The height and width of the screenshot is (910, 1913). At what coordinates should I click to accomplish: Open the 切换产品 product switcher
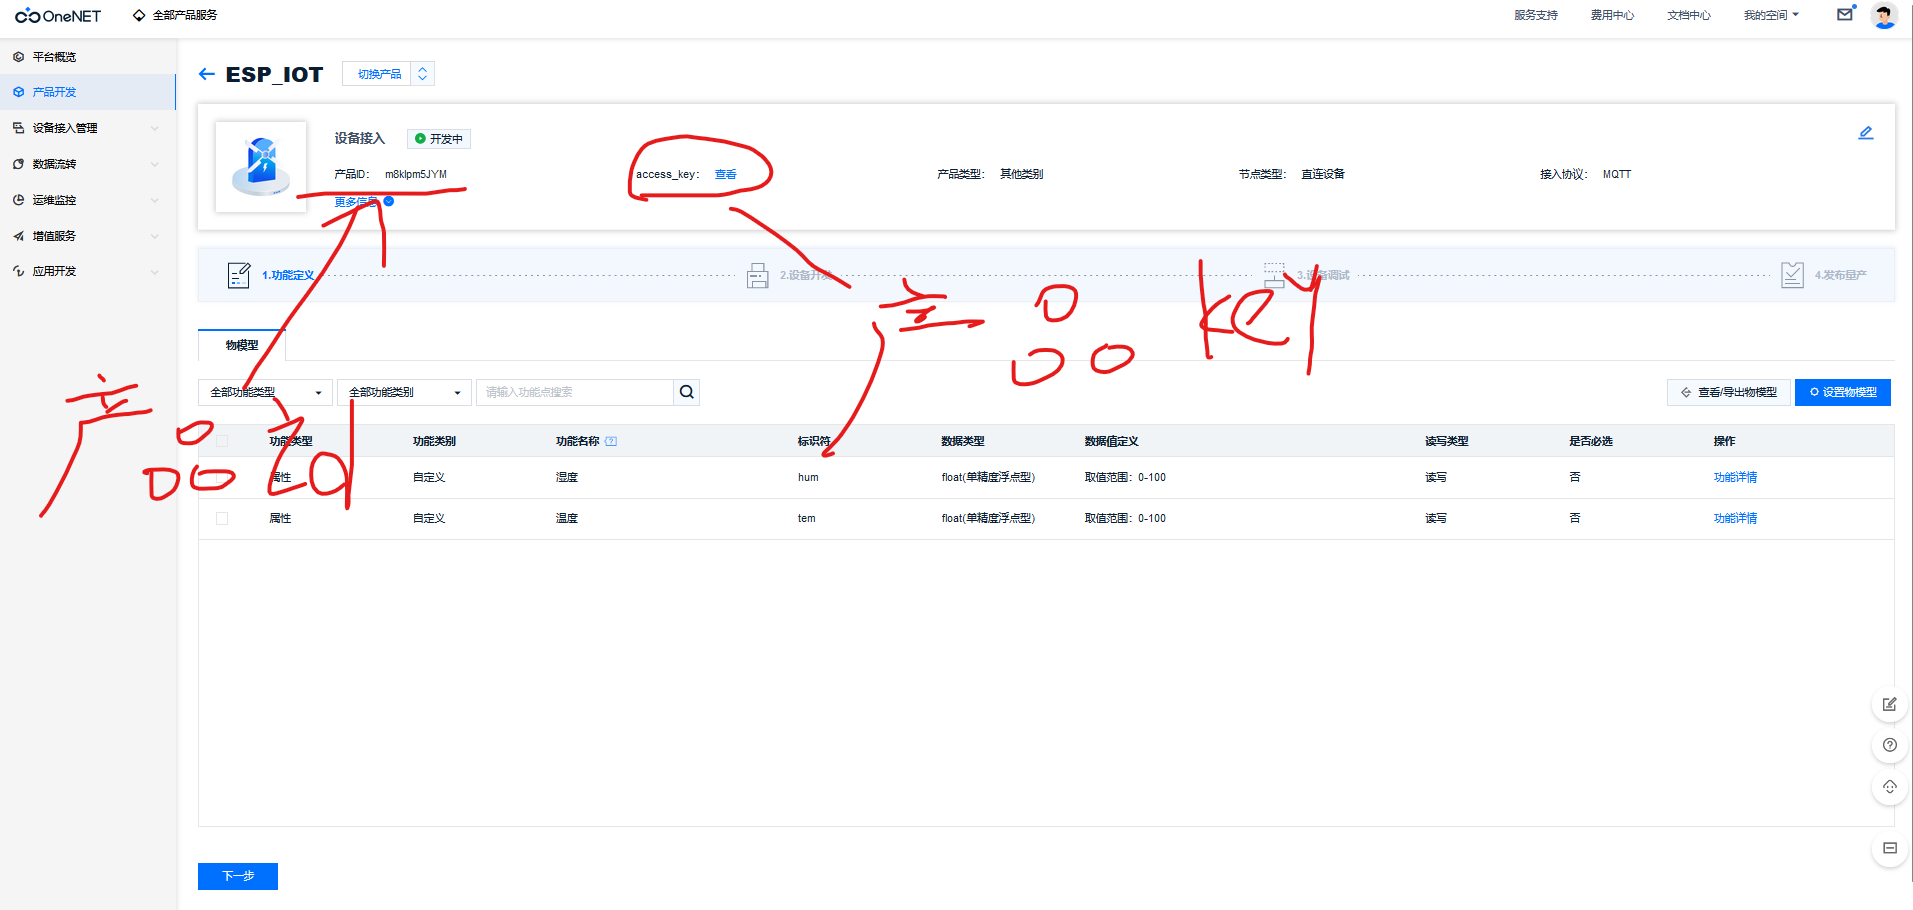(388, 74)
